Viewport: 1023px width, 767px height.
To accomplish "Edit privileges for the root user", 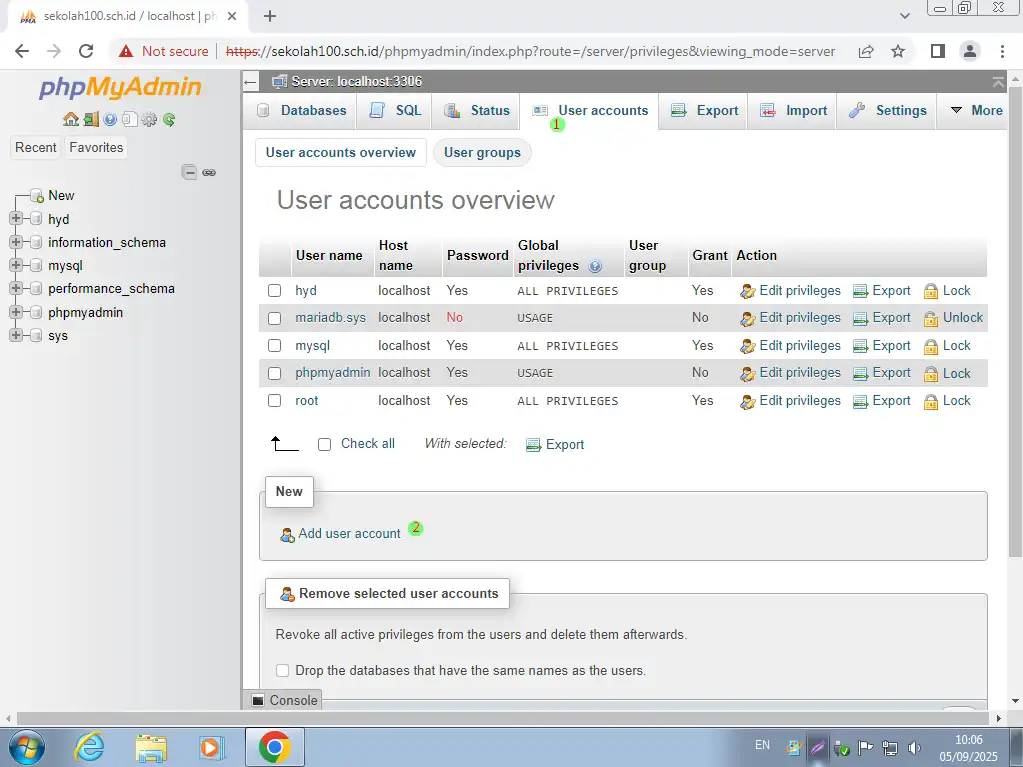I will click(x=791, y=400).
